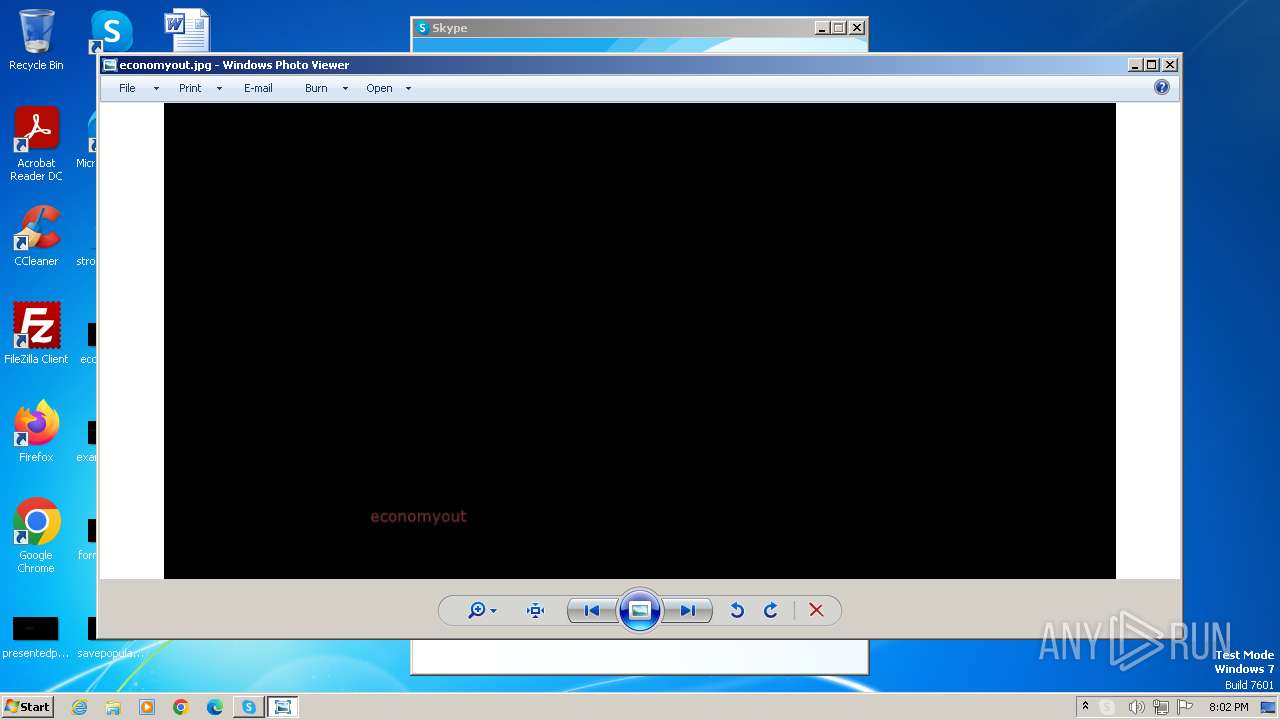Launch Firefox from desktop
This screenshot has width=1280, height=720.
click(x=36, y=431)
